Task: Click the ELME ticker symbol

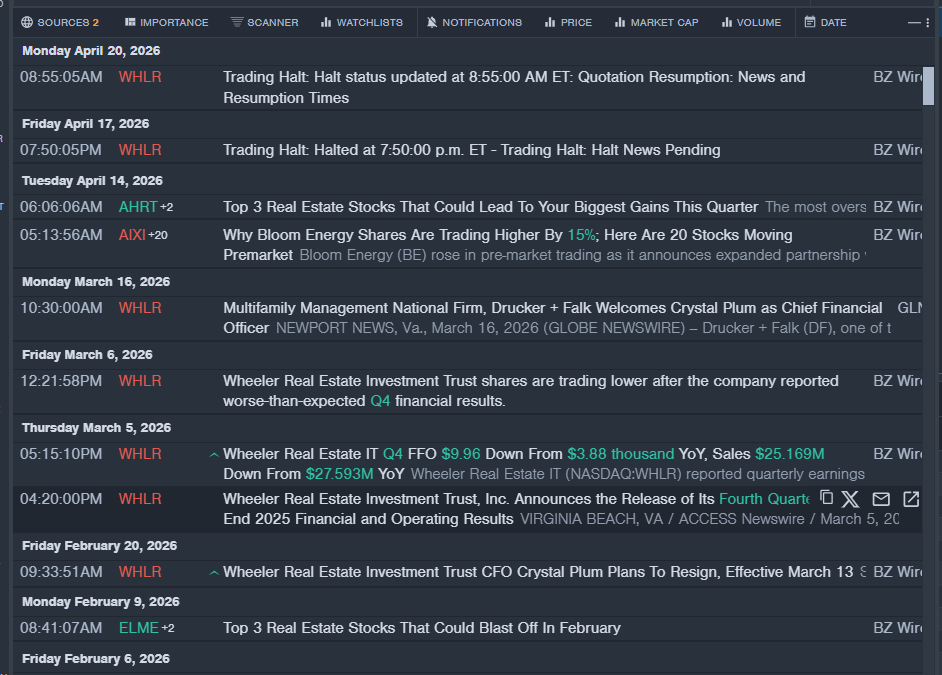Action: pos(138,628)
